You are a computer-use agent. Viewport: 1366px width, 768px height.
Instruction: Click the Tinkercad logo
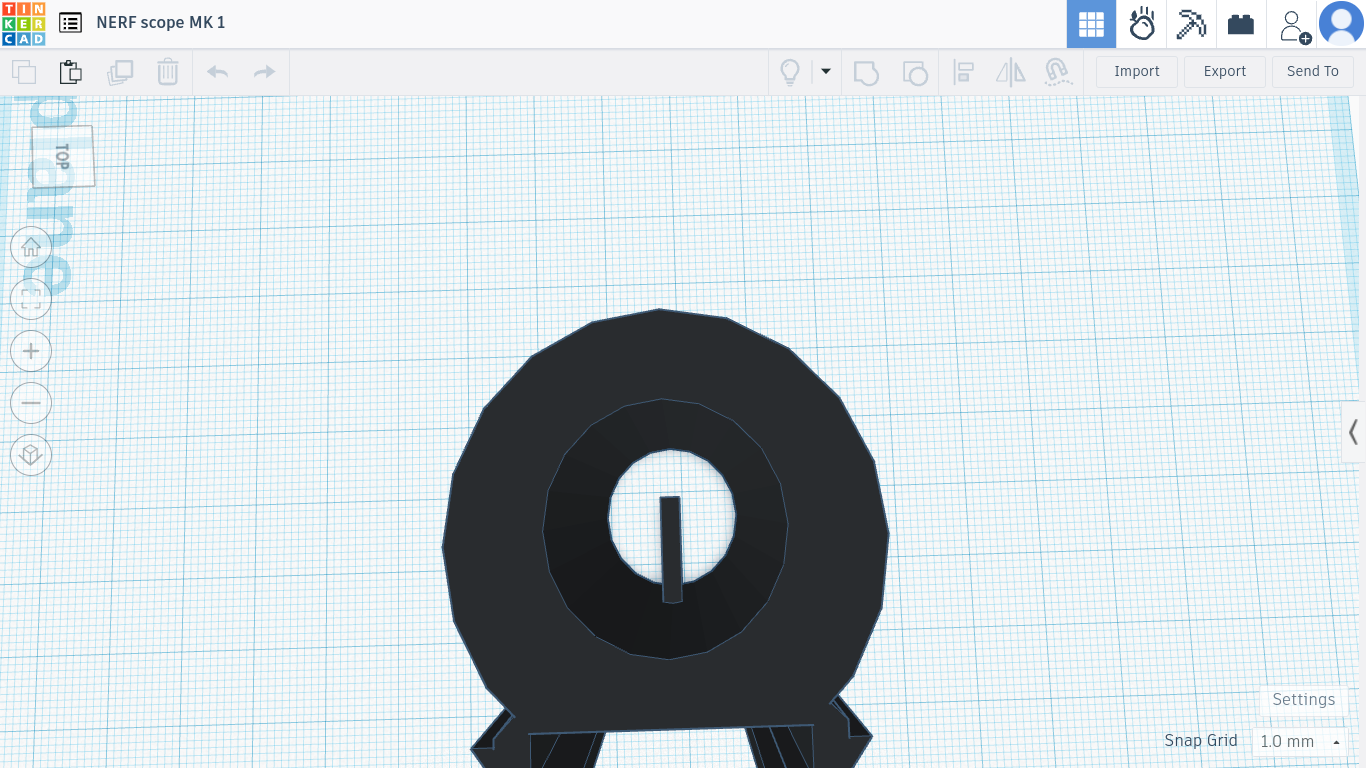pos(23,24)
